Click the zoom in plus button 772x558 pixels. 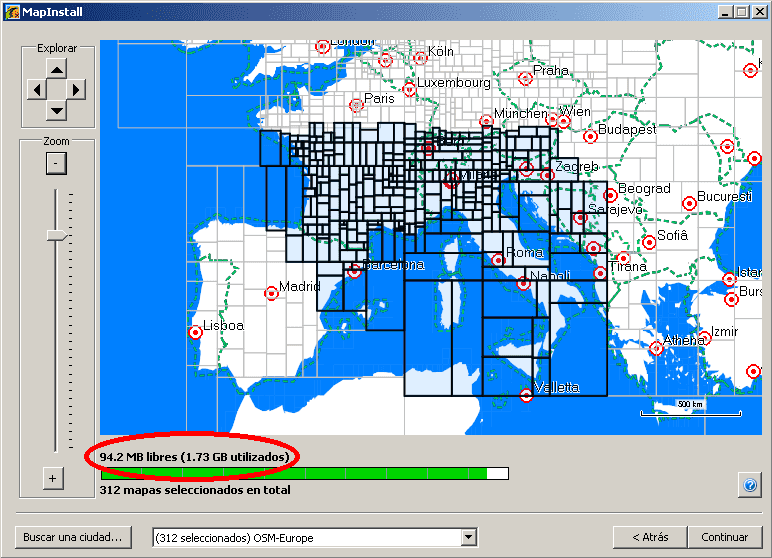point(53,478)
